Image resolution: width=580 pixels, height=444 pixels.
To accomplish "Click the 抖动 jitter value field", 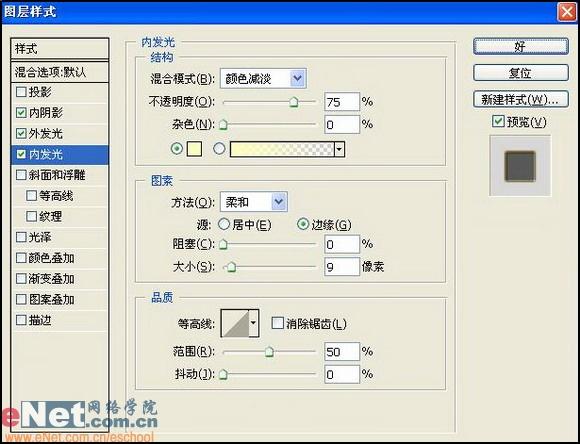I will (x=342, y=374).
